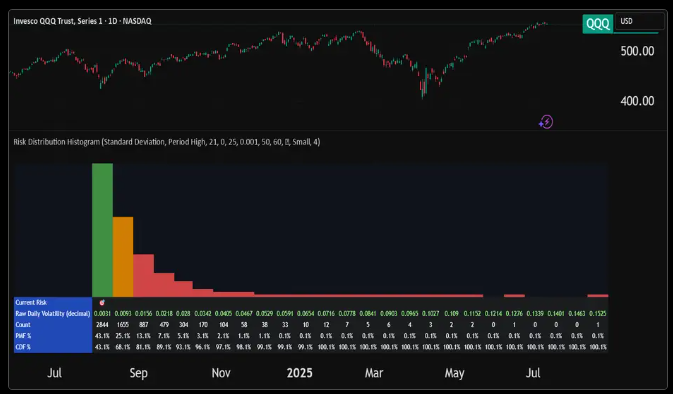Screen dimensions: 673x394
Task: Select the 400.00 price axis label
Action: [637, 101]
